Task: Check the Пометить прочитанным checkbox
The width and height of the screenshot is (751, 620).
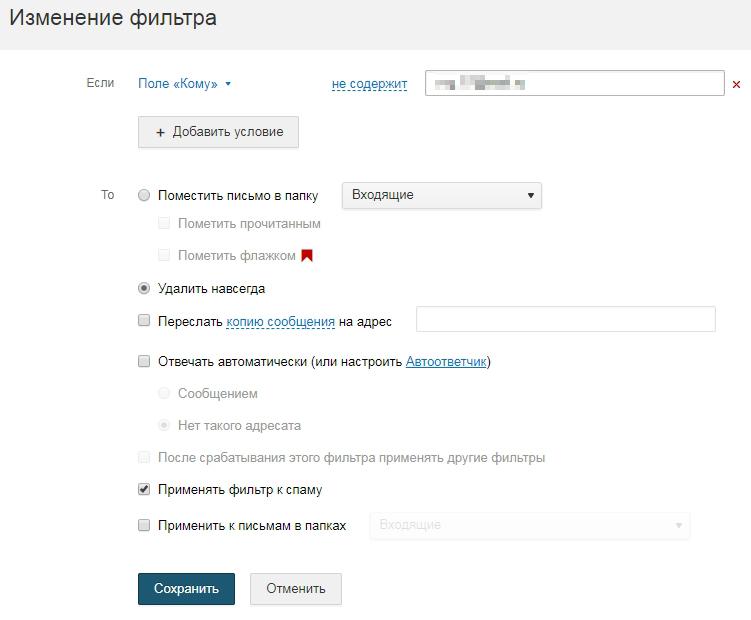Action: tap(164, 223)
